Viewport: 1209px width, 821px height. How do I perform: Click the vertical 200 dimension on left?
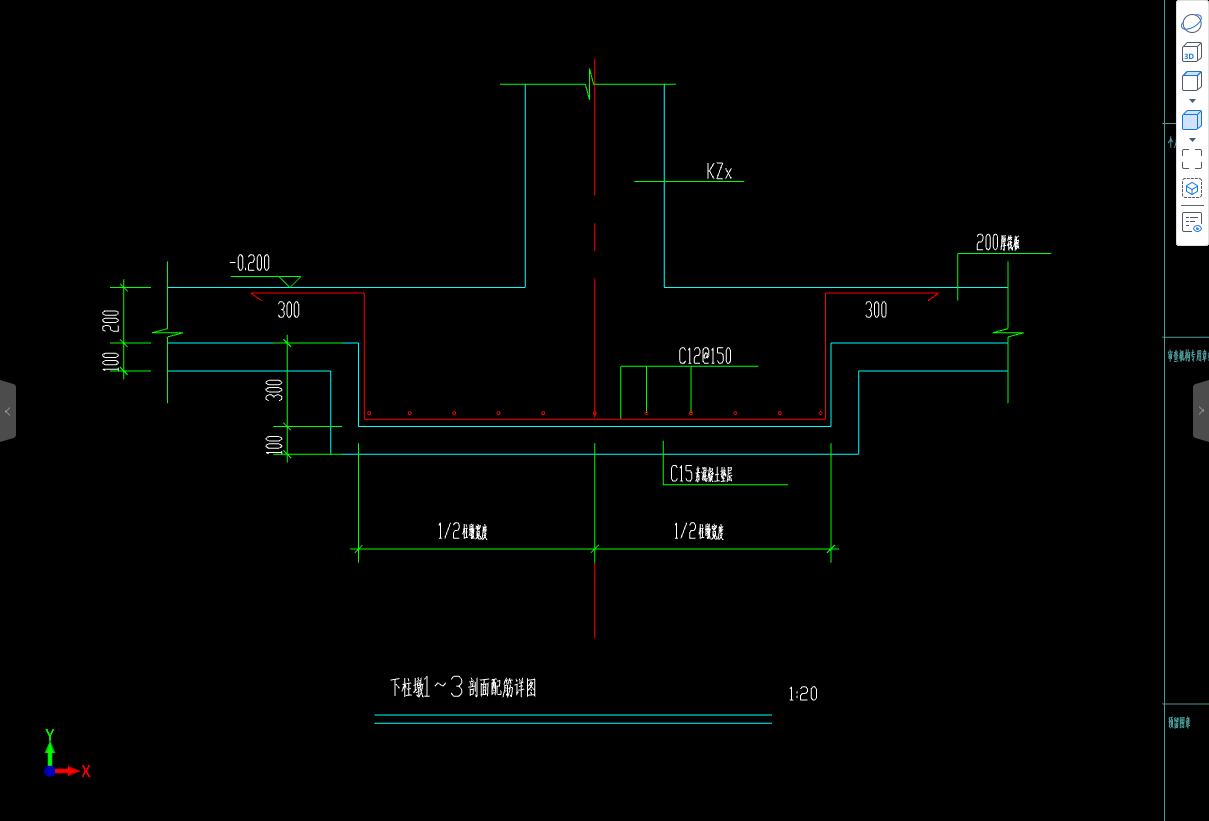pos(111,321)
